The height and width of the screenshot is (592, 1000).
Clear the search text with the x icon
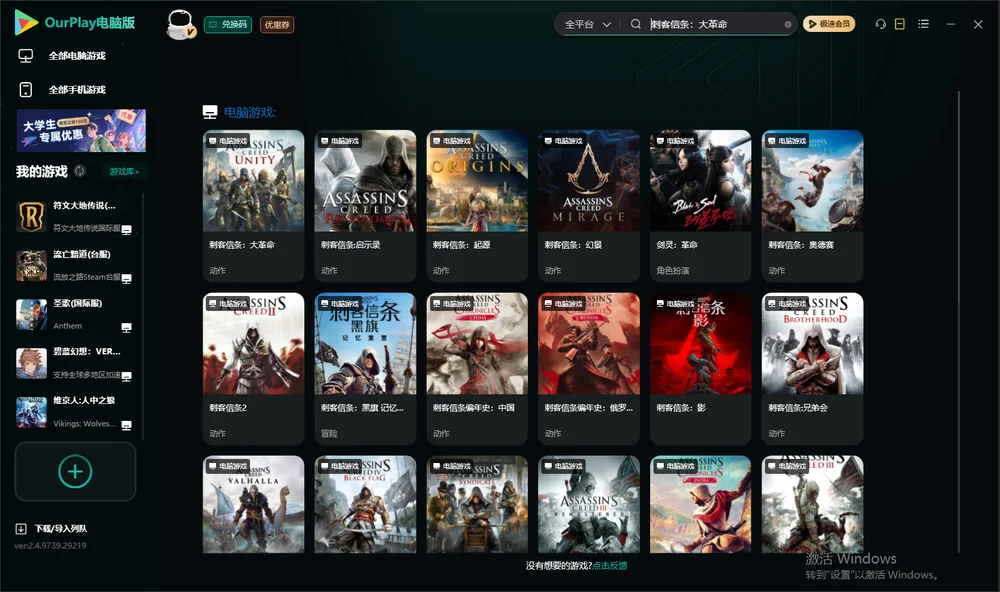pos(788,24)
